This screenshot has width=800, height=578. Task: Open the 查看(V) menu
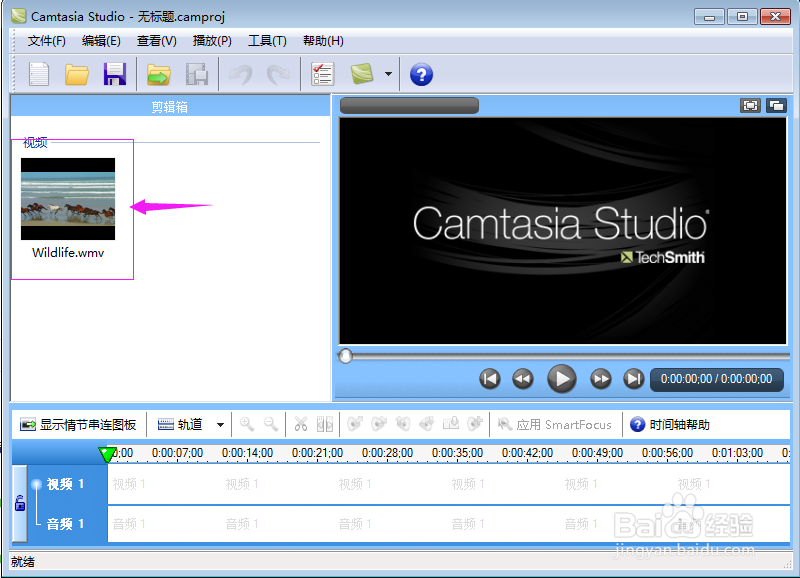click(x=157, y=41)
